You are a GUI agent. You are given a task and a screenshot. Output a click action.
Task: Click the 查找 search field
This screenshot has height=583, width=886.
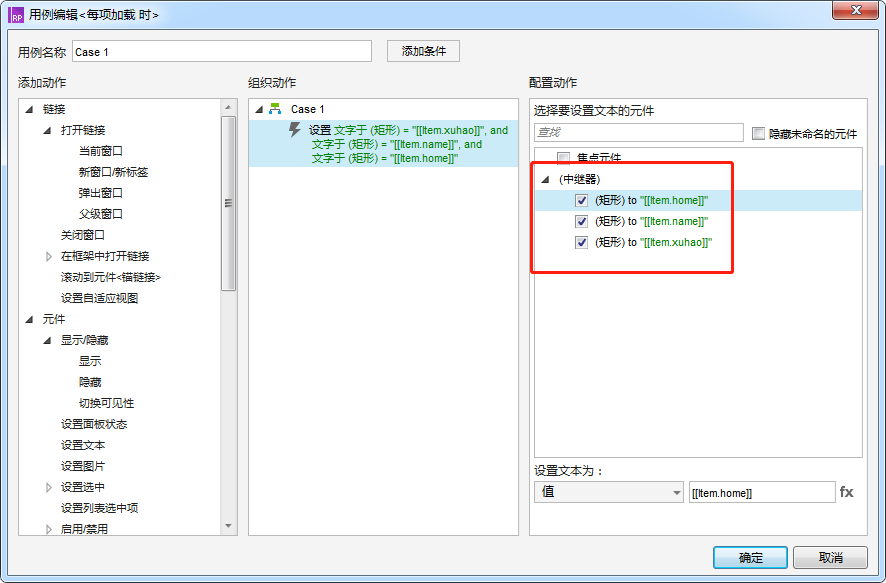point(639,132)
